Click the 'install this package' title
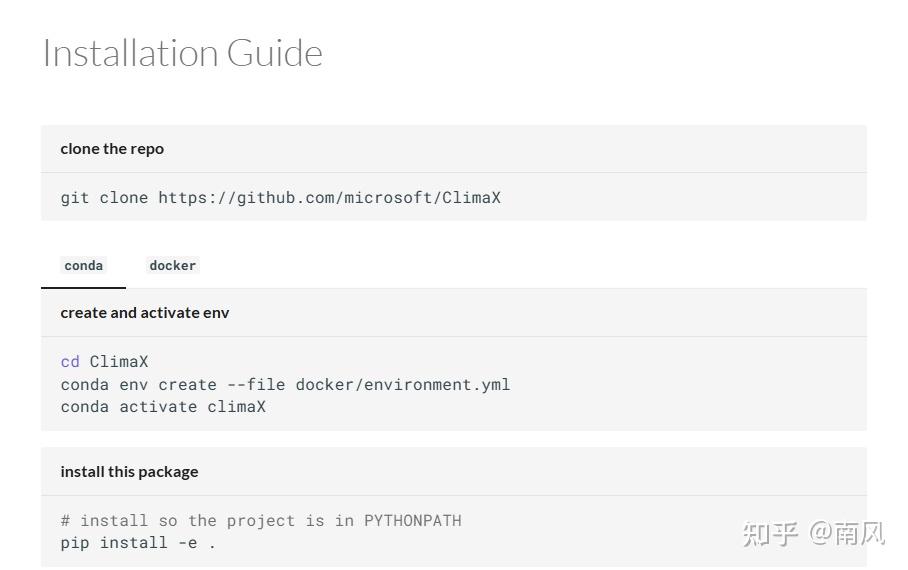Viewport: 908px width, 570px height. pyautogui.click(x=129, y=472)
